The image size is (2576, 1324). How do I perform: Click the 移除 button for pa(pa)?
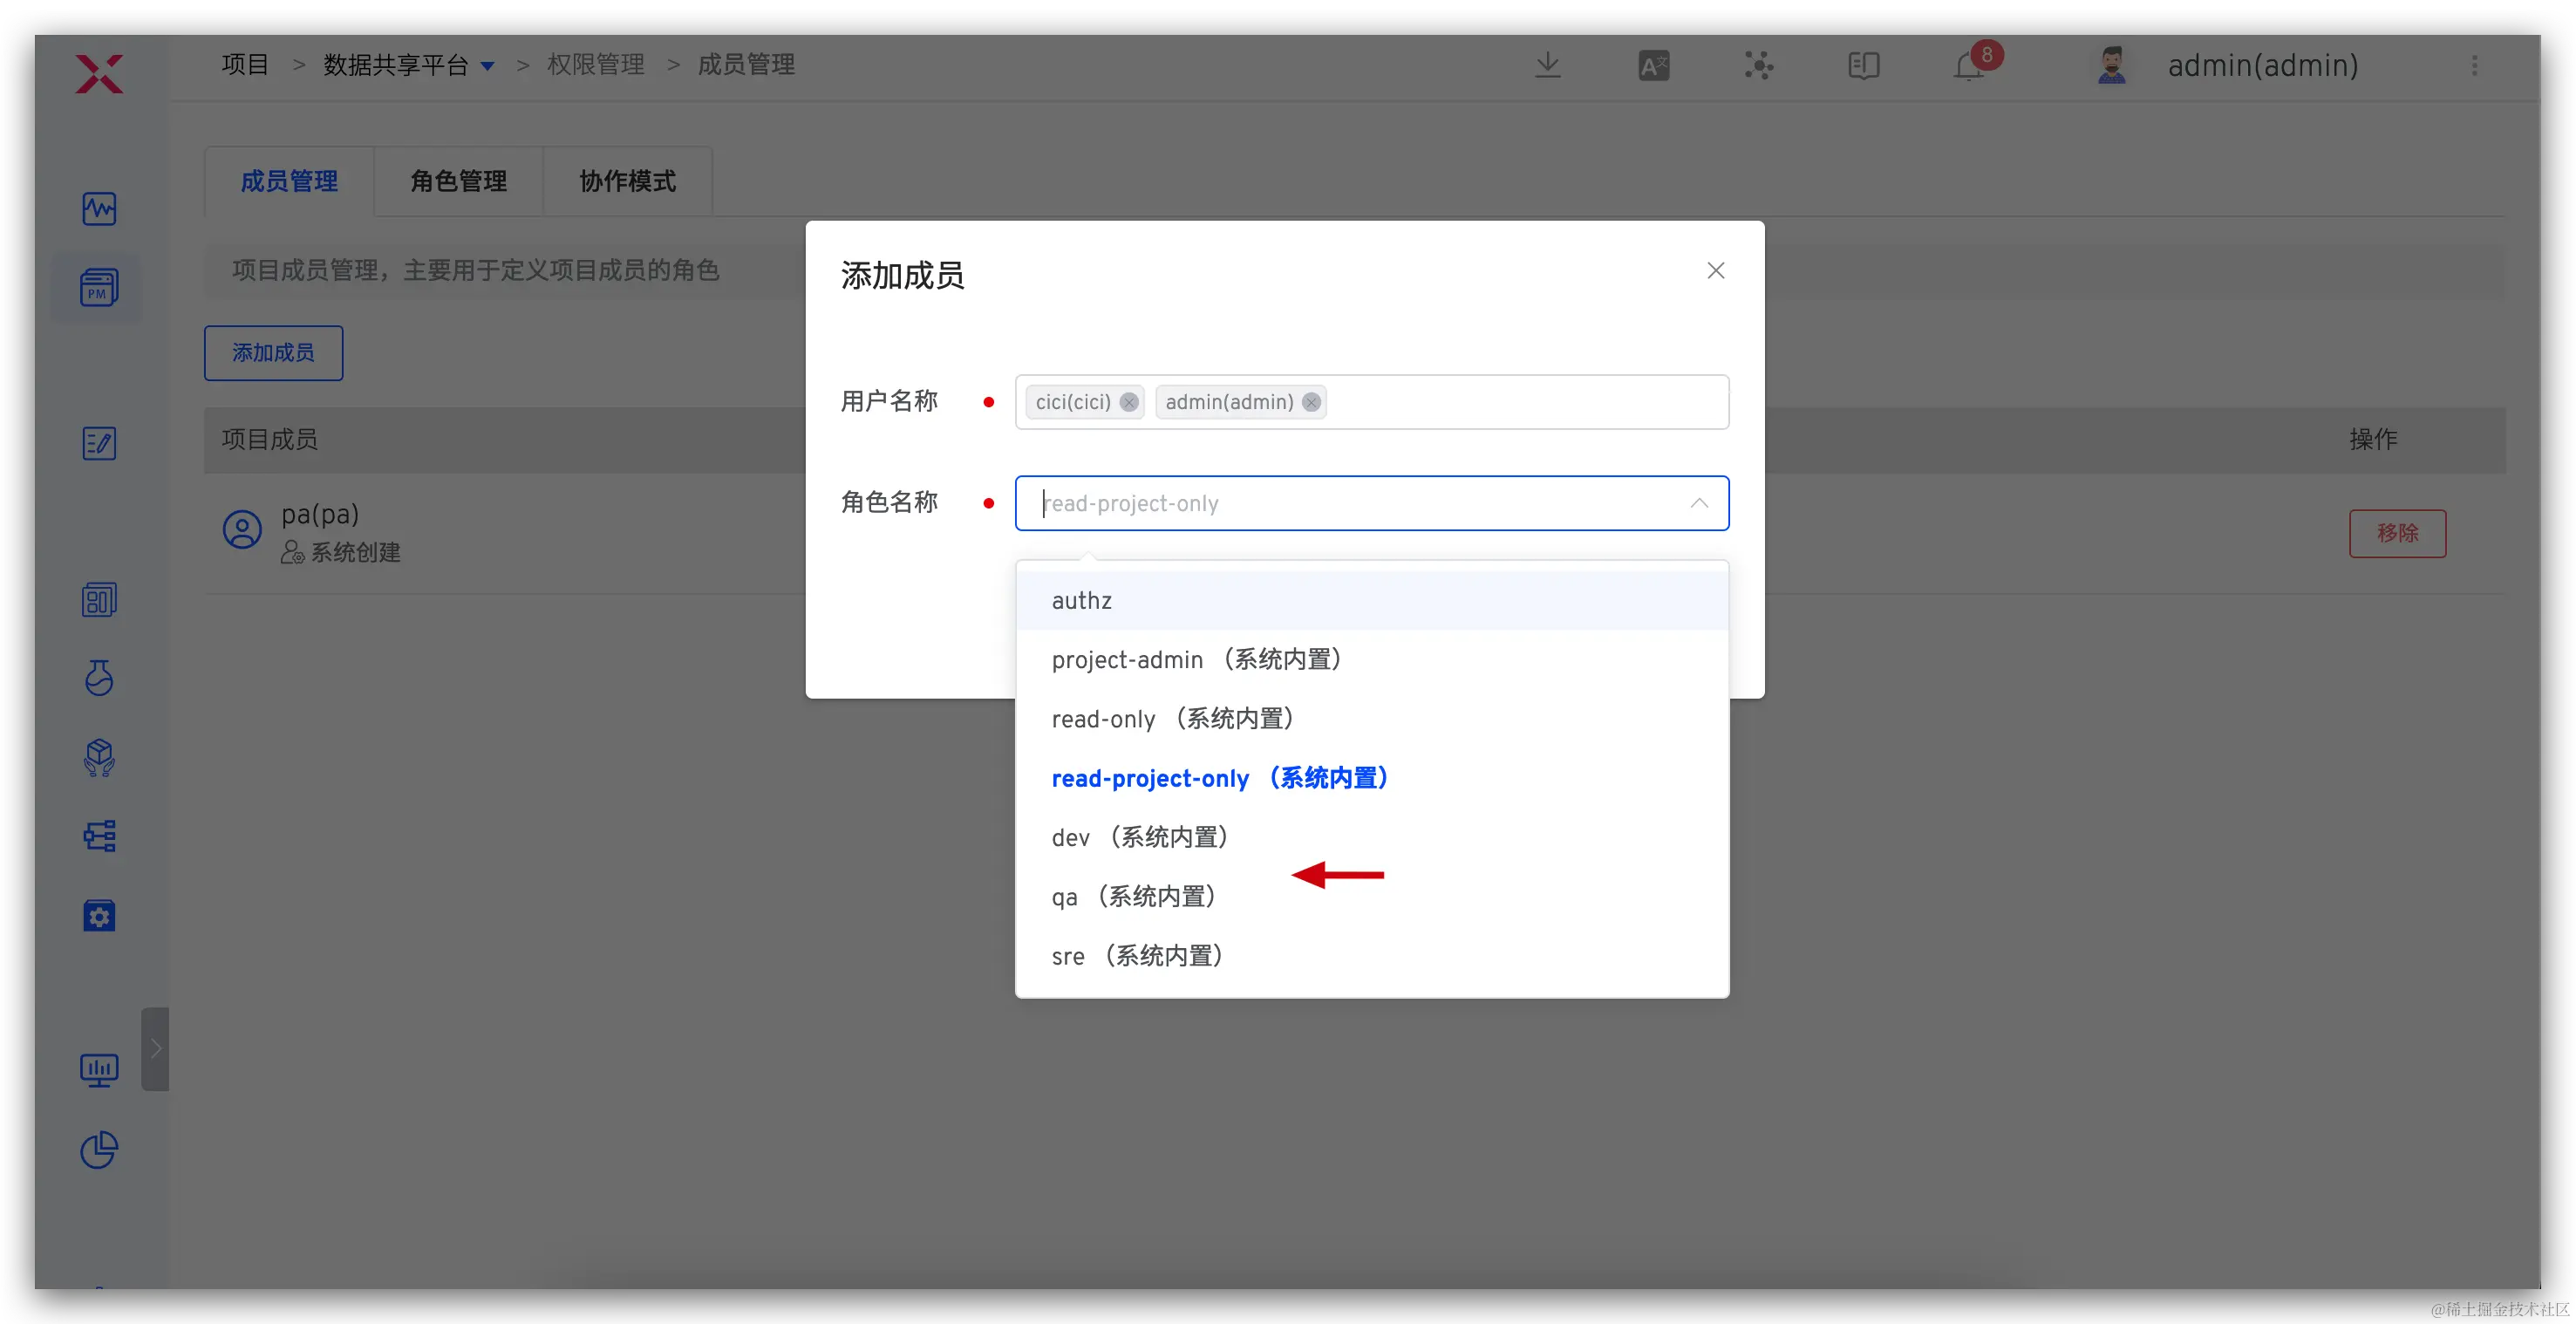pyautogui.click(x=2396, y=533)
